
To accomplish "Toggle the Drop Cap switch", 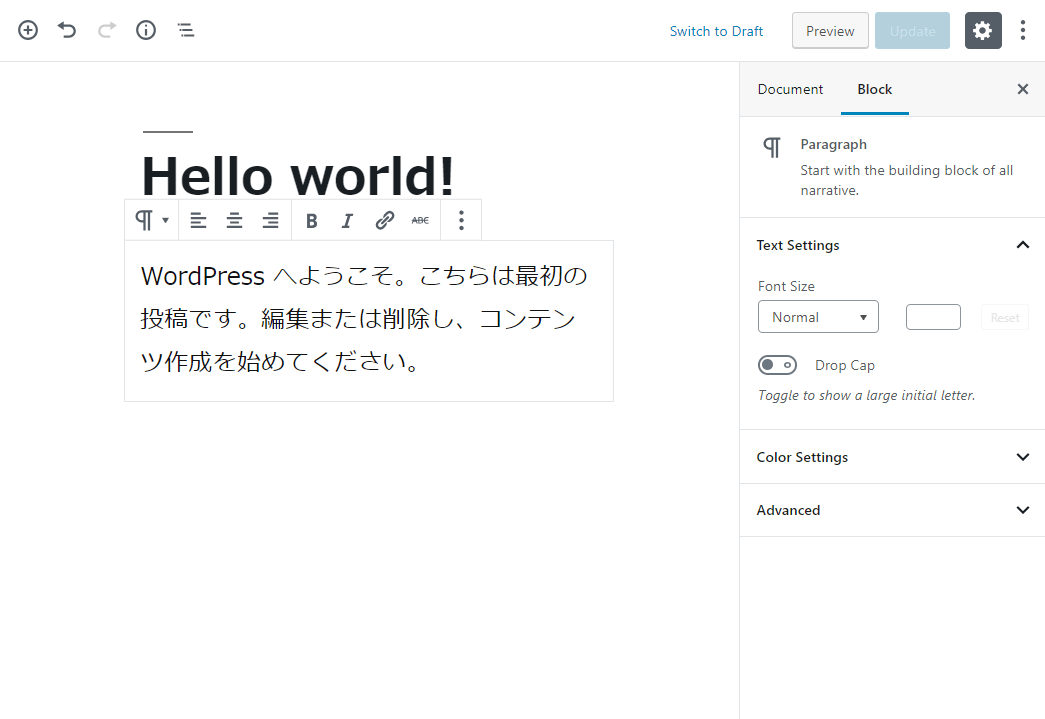I will tap(777, 365).
